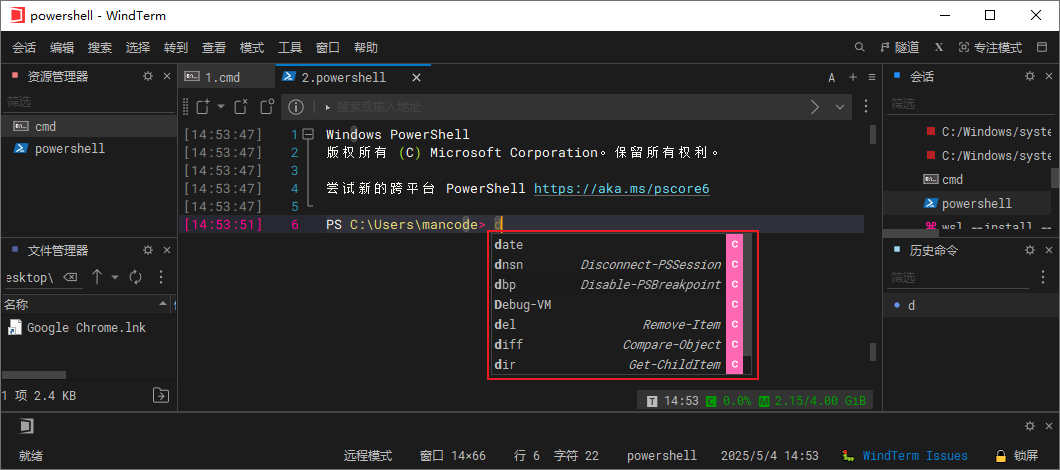Image resolution: width=1060 pixels, height=470 pixels.
Task: Click the WindTerm Issues link
Action: 914,455
